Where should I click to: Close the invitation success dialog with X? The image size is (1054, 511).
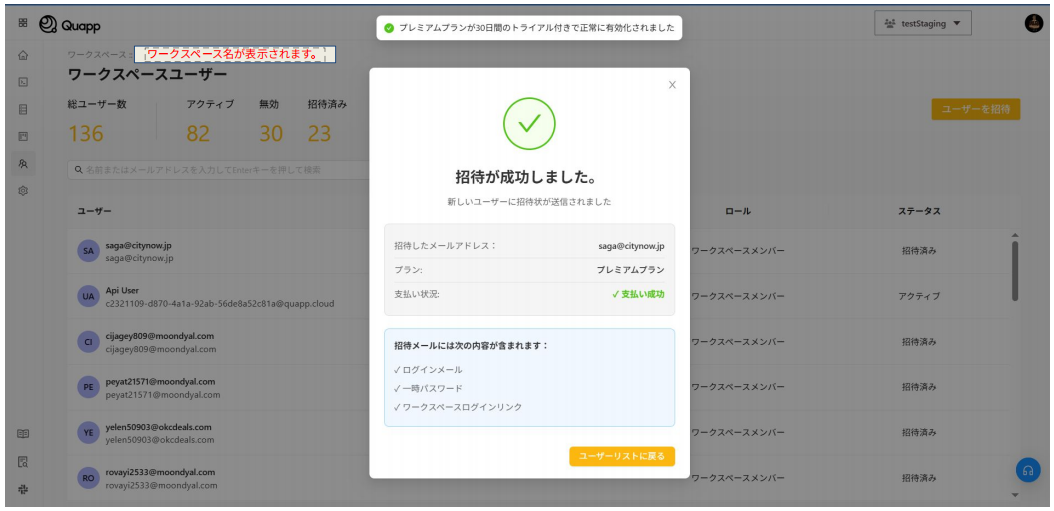(x=672, y=85)
